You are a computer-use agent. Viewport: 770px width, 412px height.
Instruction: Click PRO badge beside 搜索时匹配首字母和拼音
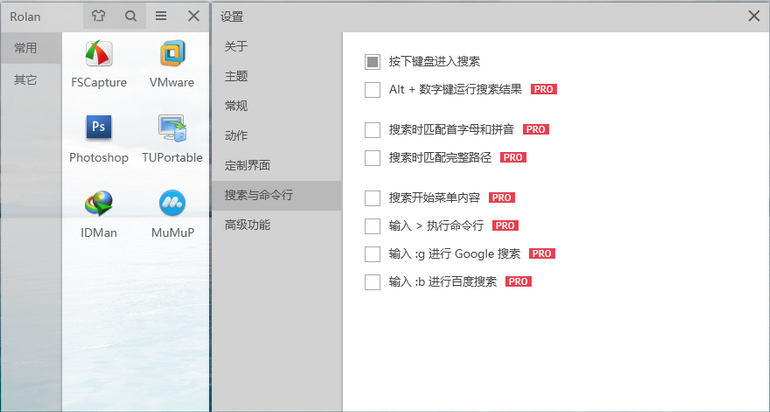(x=536, y=130)
